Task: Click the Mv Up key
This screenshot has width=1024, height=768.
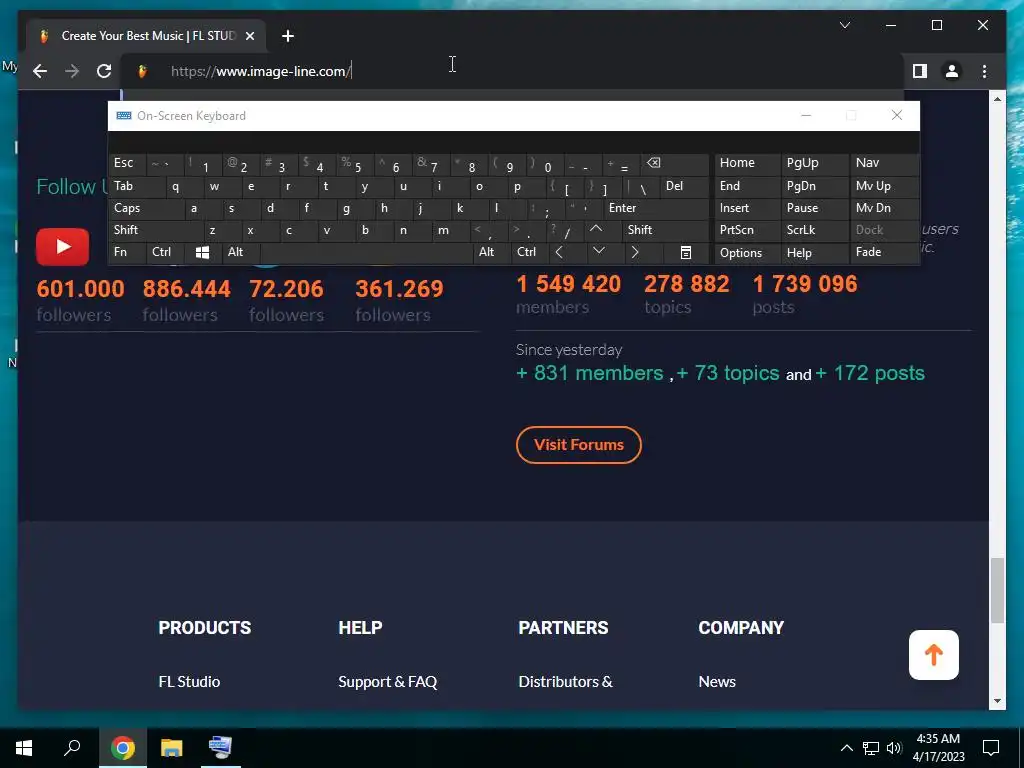Action: (884, 187)
